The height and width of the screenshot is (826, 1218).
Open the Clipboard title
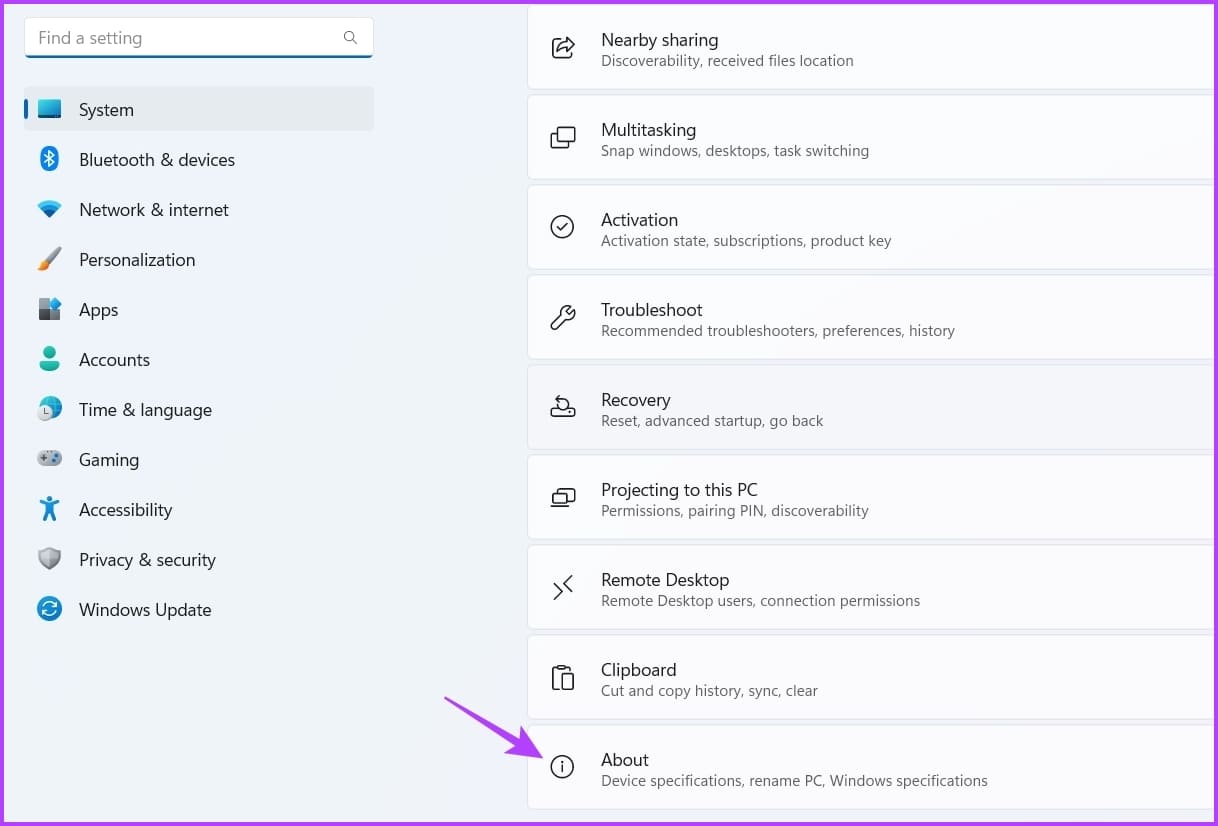click(x=638, y=670)
